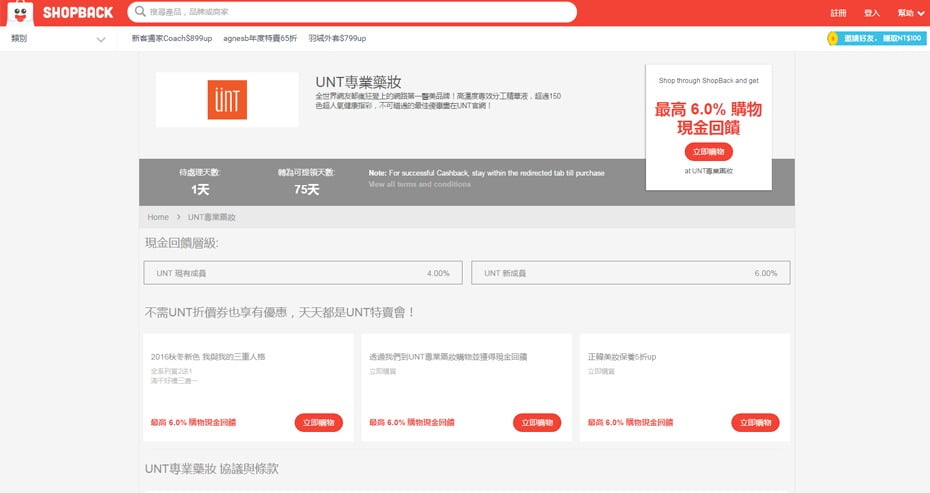
Task: Click the SHOPBACK brand wordmark
Action: tap(78, 12)
